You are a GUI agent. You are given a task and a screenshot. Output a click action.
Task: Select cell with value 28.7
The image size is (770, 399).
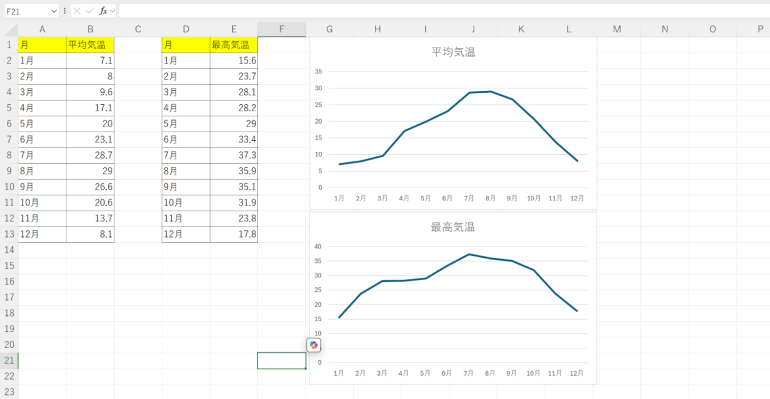click(90, 155)
